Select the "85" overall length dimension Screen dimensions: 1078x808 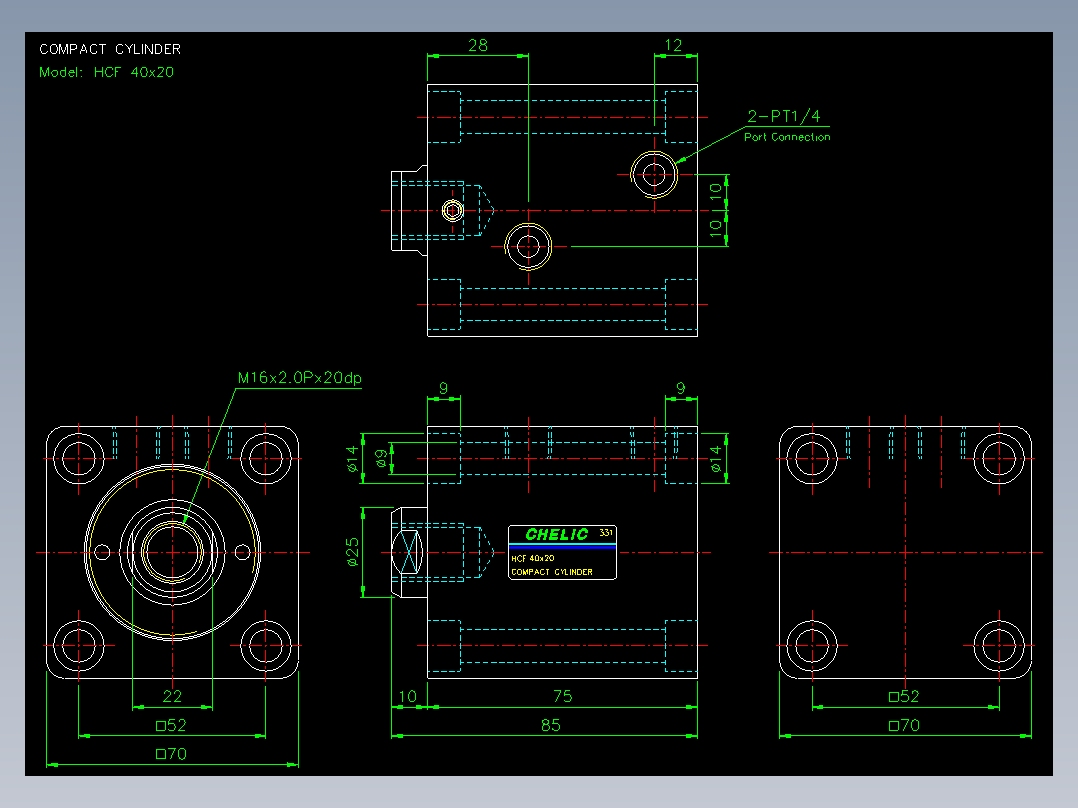551,725
